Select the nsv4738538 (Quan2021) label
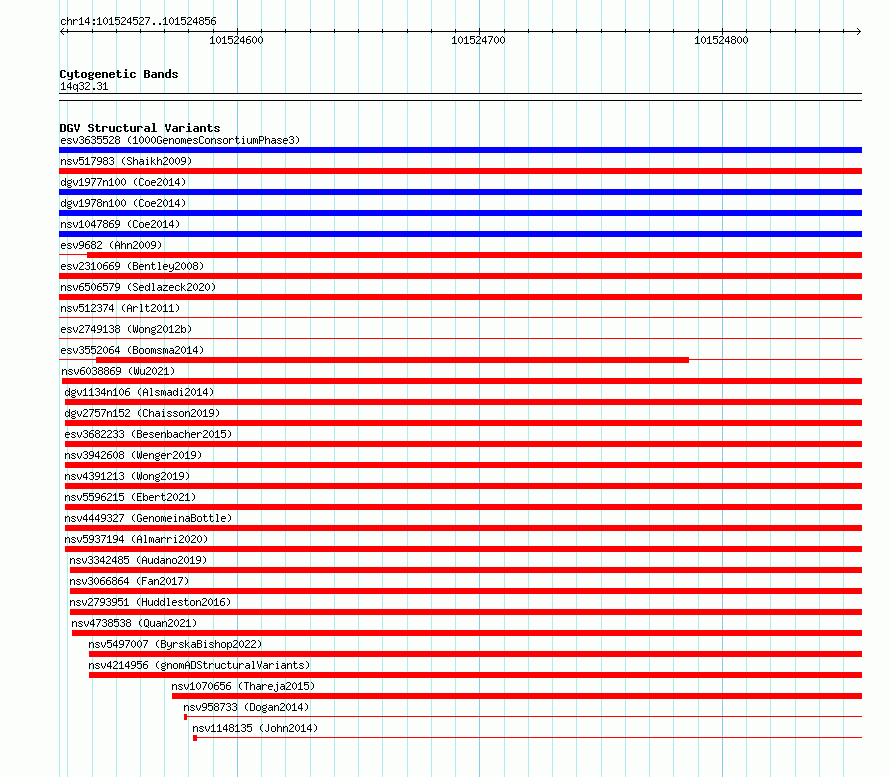The width and height of the screenshot is (890, 777). click(134, 623)
